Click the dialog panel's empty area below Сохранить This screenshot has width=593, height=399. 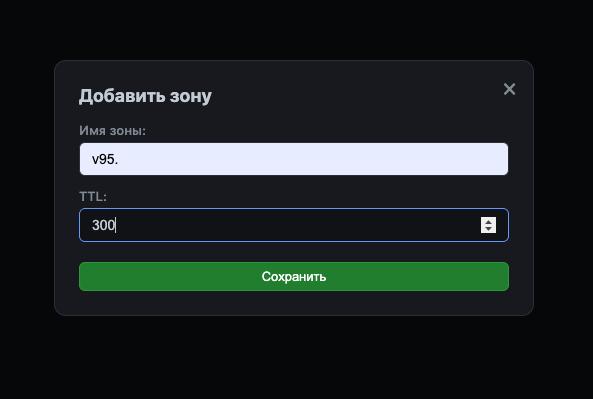coord(294,303)
